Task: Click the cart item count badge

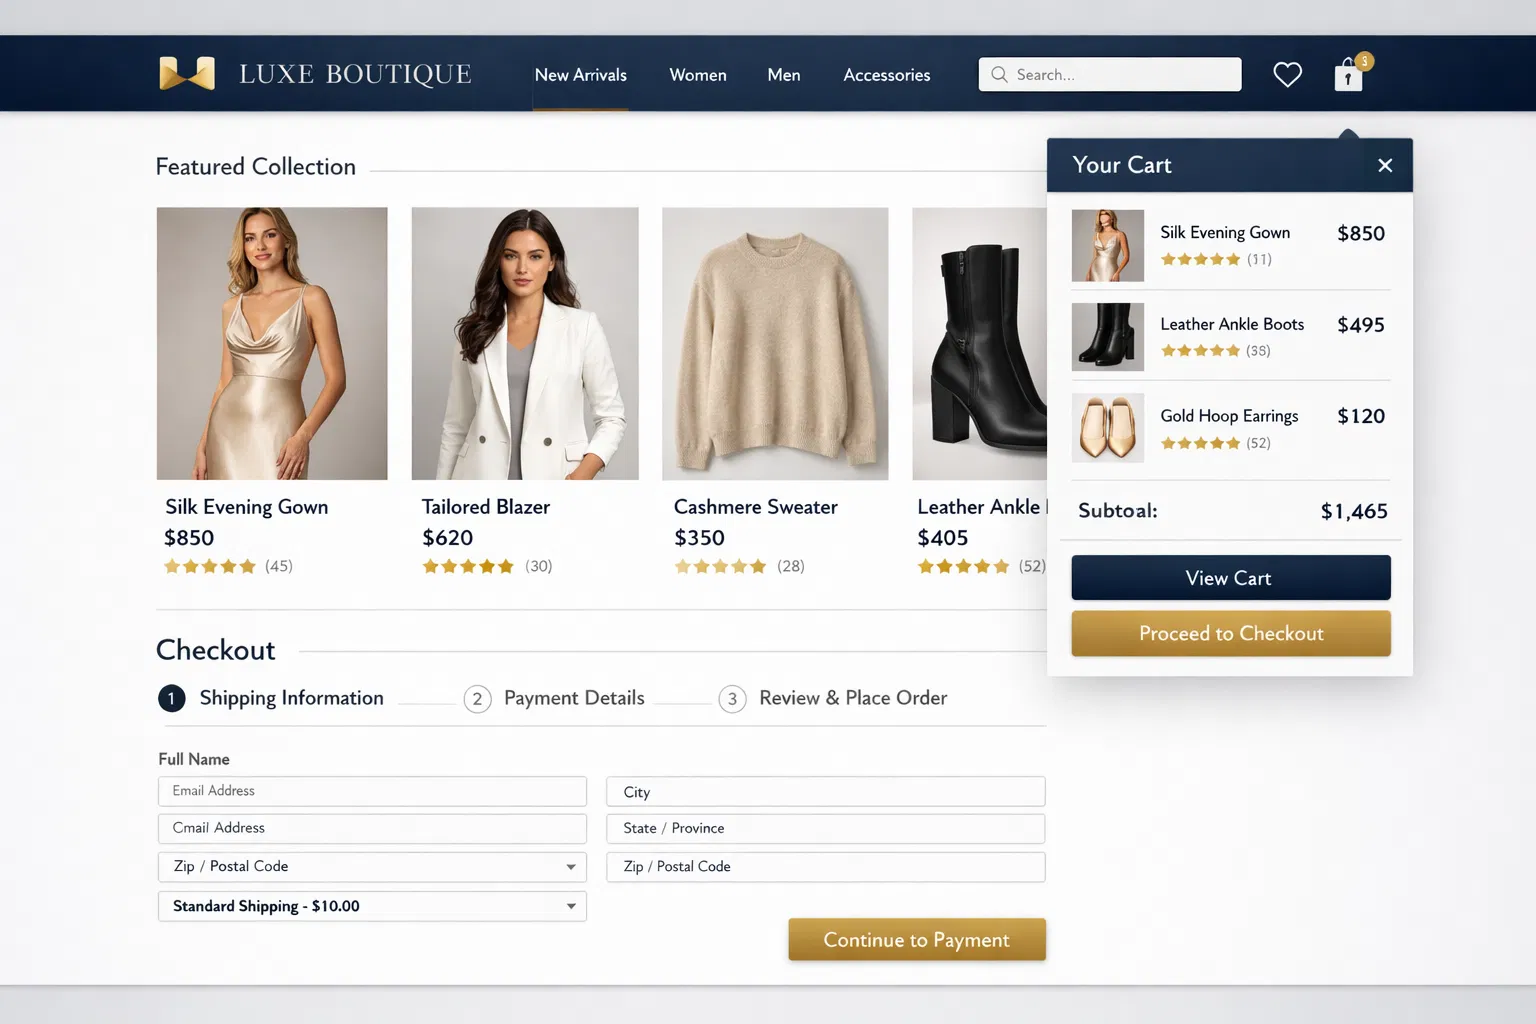Action: (1363, 61)
